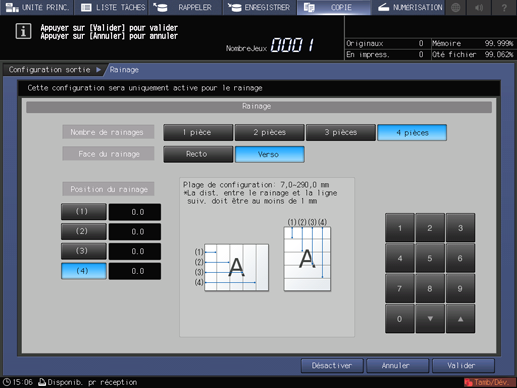
Task: Select crease position (4) button
Action: (84, 271)
